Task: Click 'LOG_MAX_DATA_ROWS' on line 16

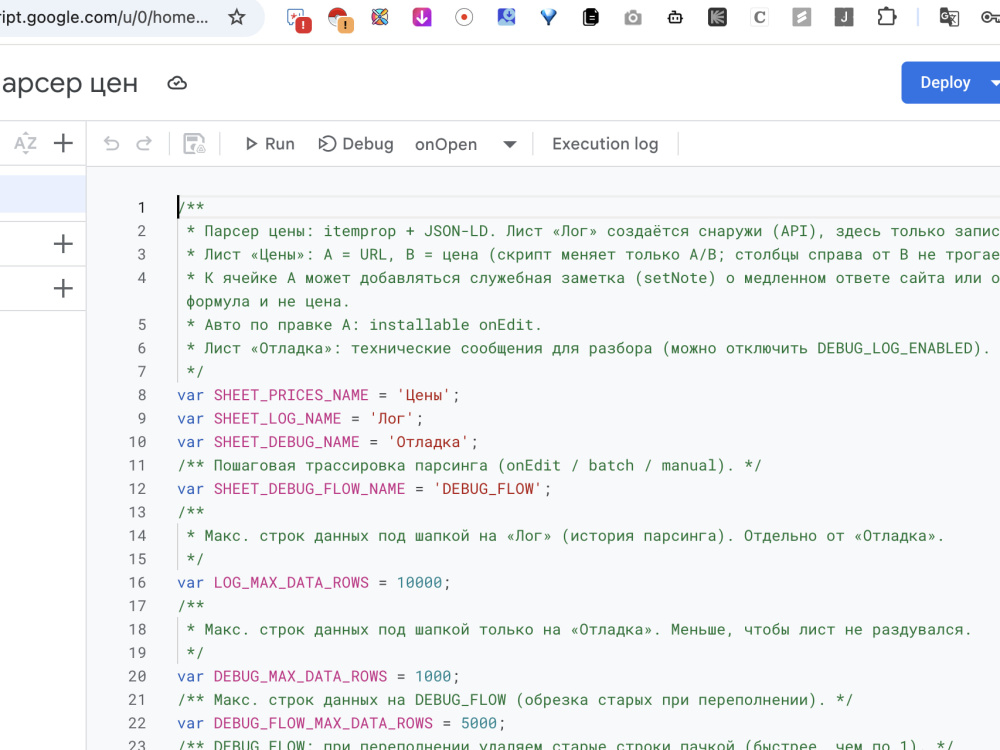Action: [x=291, y=582]
